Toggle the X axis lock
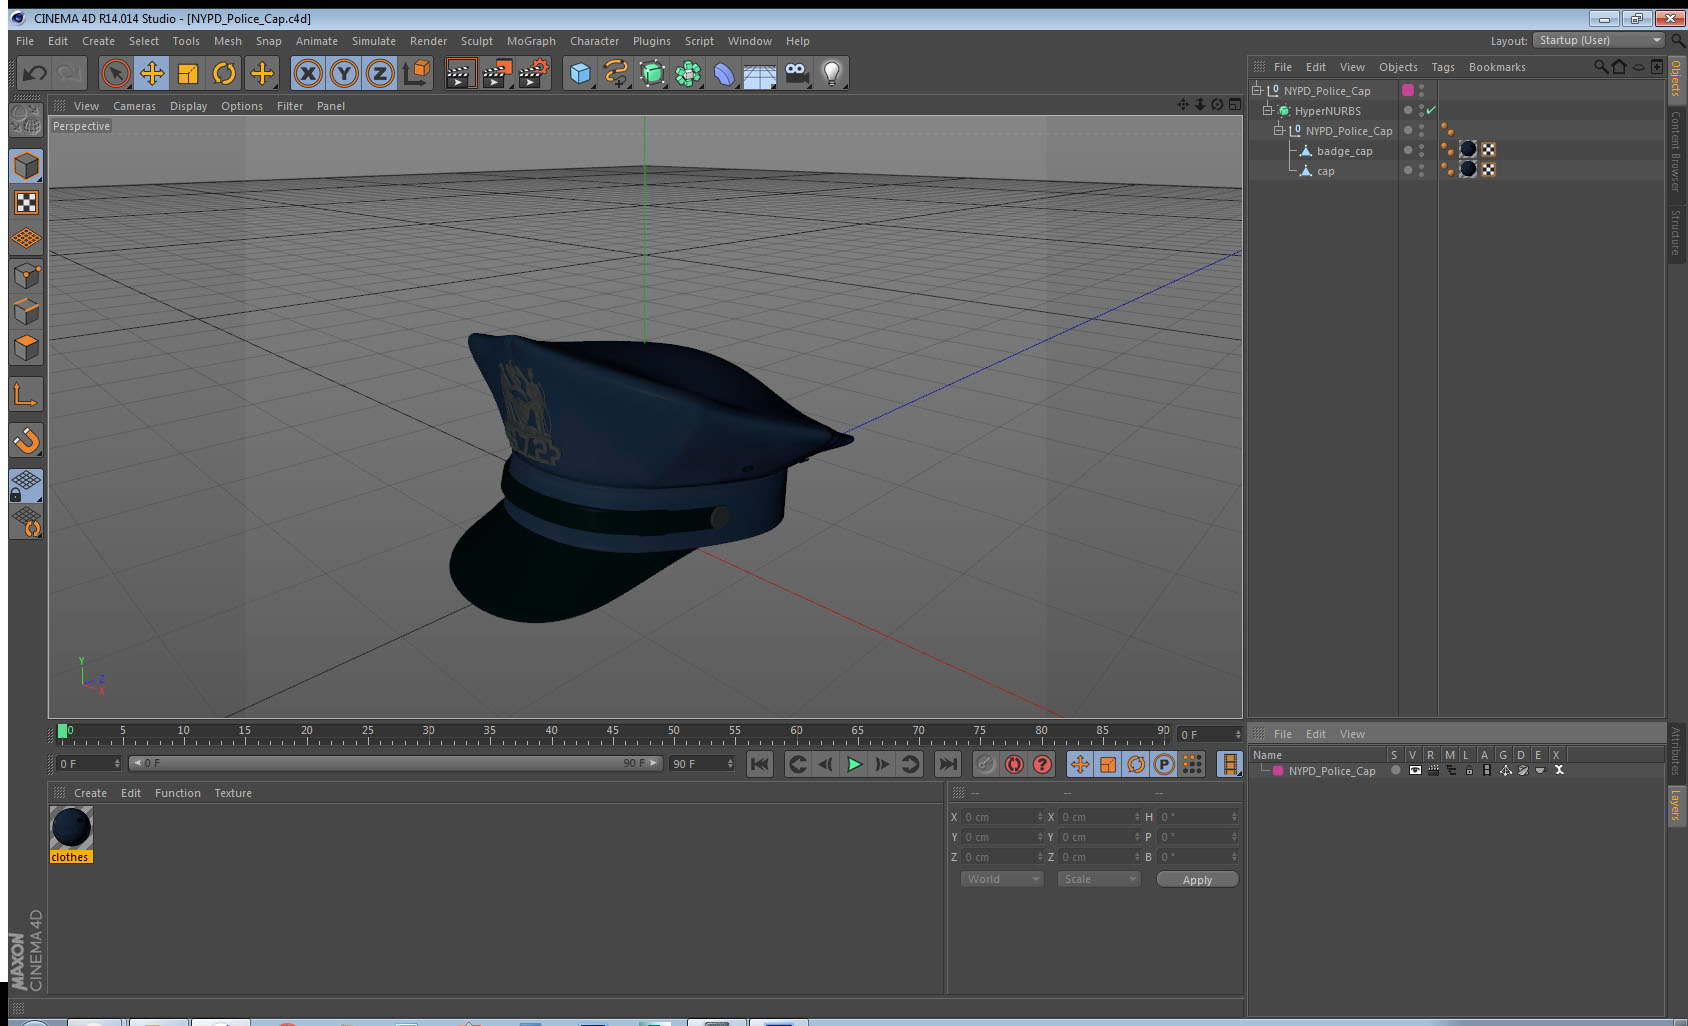Image resolution: width=1688 pixels, height=1026 pixels. coord(308,73)
